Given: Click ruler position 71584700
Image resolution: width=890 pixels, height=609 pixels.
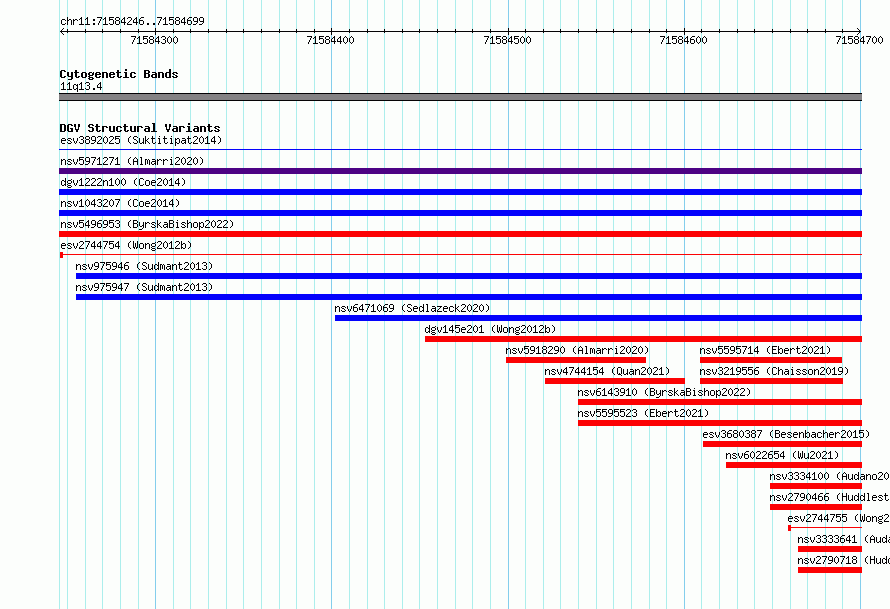Looking at the screenshot, I should pyautogui.click(x=859, y=40).
